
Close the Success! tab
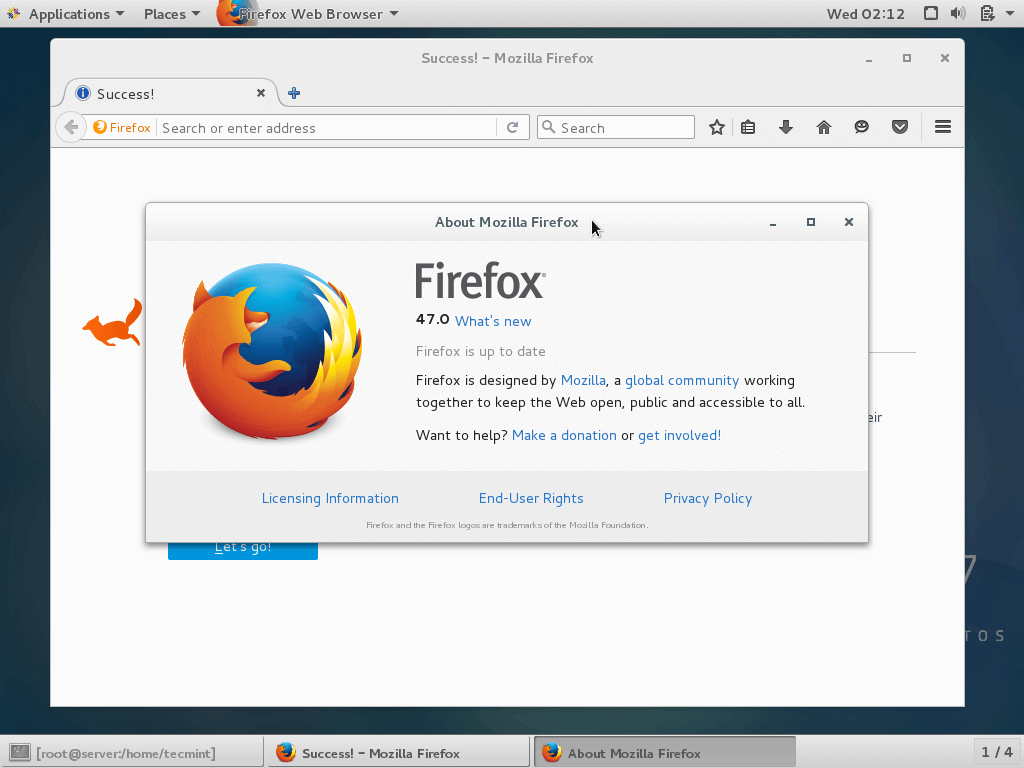tap(261, 93)
